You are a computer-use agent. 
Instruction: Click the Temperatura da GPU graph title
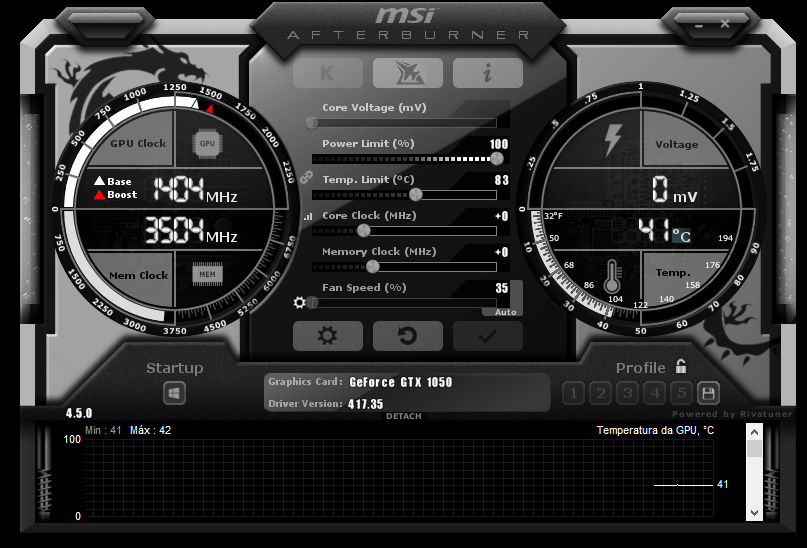point(655,430)
